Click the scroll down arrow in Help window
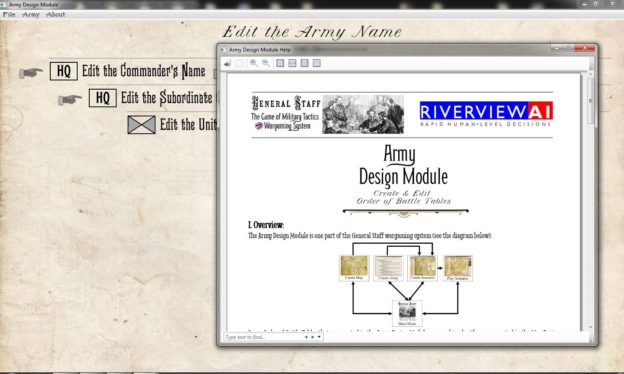The height and width of the screenshot is (374, 624). [x=590, y=327]
